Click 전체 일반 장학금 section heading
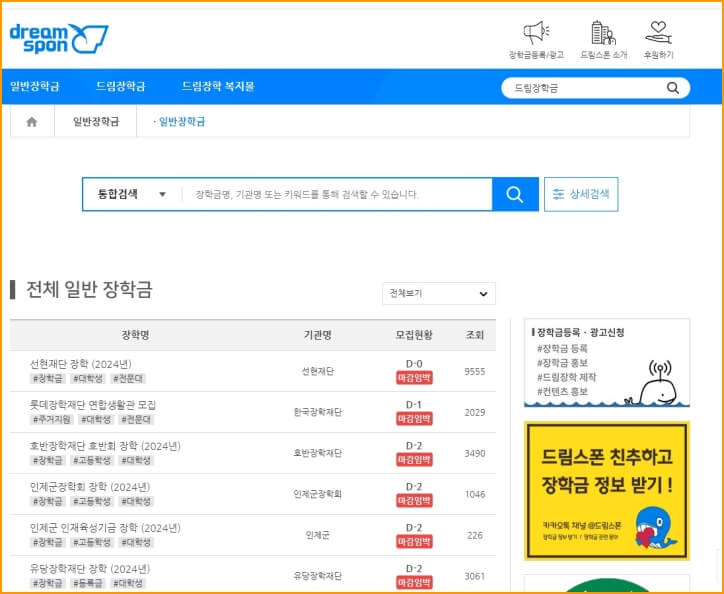724x594 pixels. 89,290
